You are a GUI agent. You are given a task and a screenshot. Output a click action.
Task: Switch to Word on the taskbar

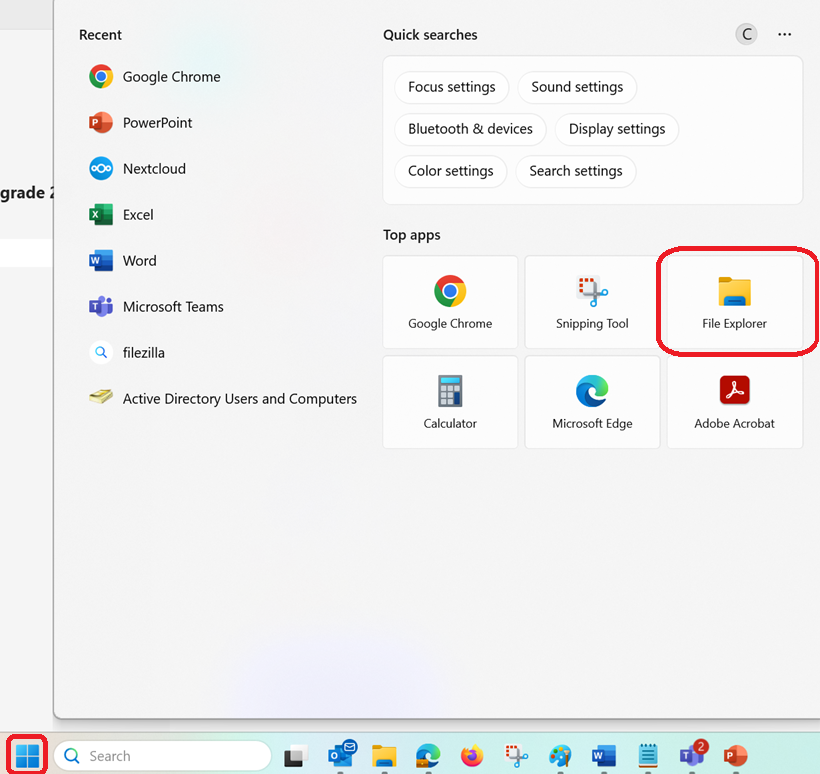click(x=604, y=756)
